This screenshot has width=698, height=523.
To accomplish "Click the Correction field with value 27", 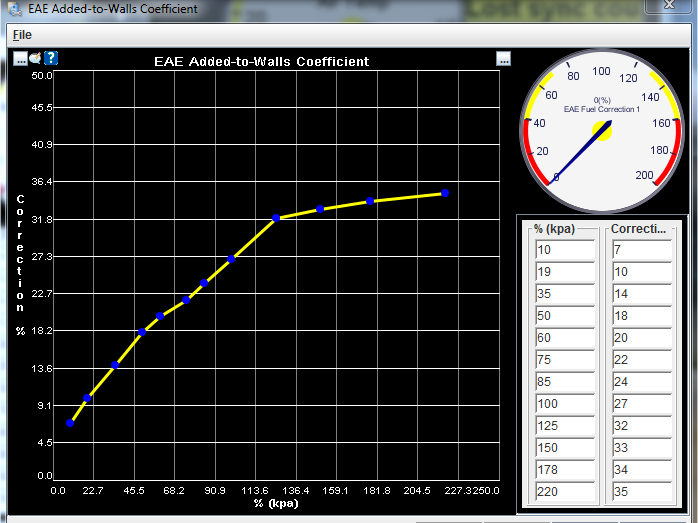I will click(641, 404).
